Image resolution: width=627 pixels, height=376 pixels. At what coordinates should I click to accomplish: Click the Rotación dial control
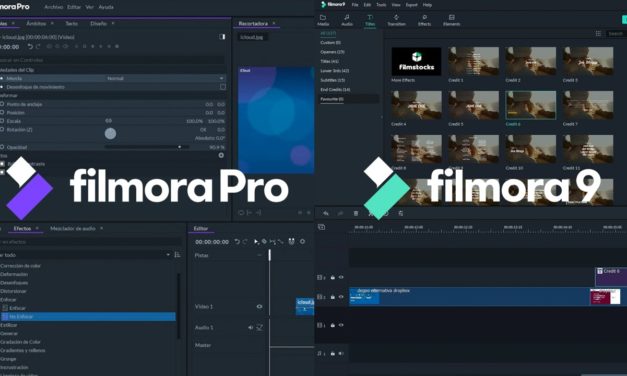(110, 134)
